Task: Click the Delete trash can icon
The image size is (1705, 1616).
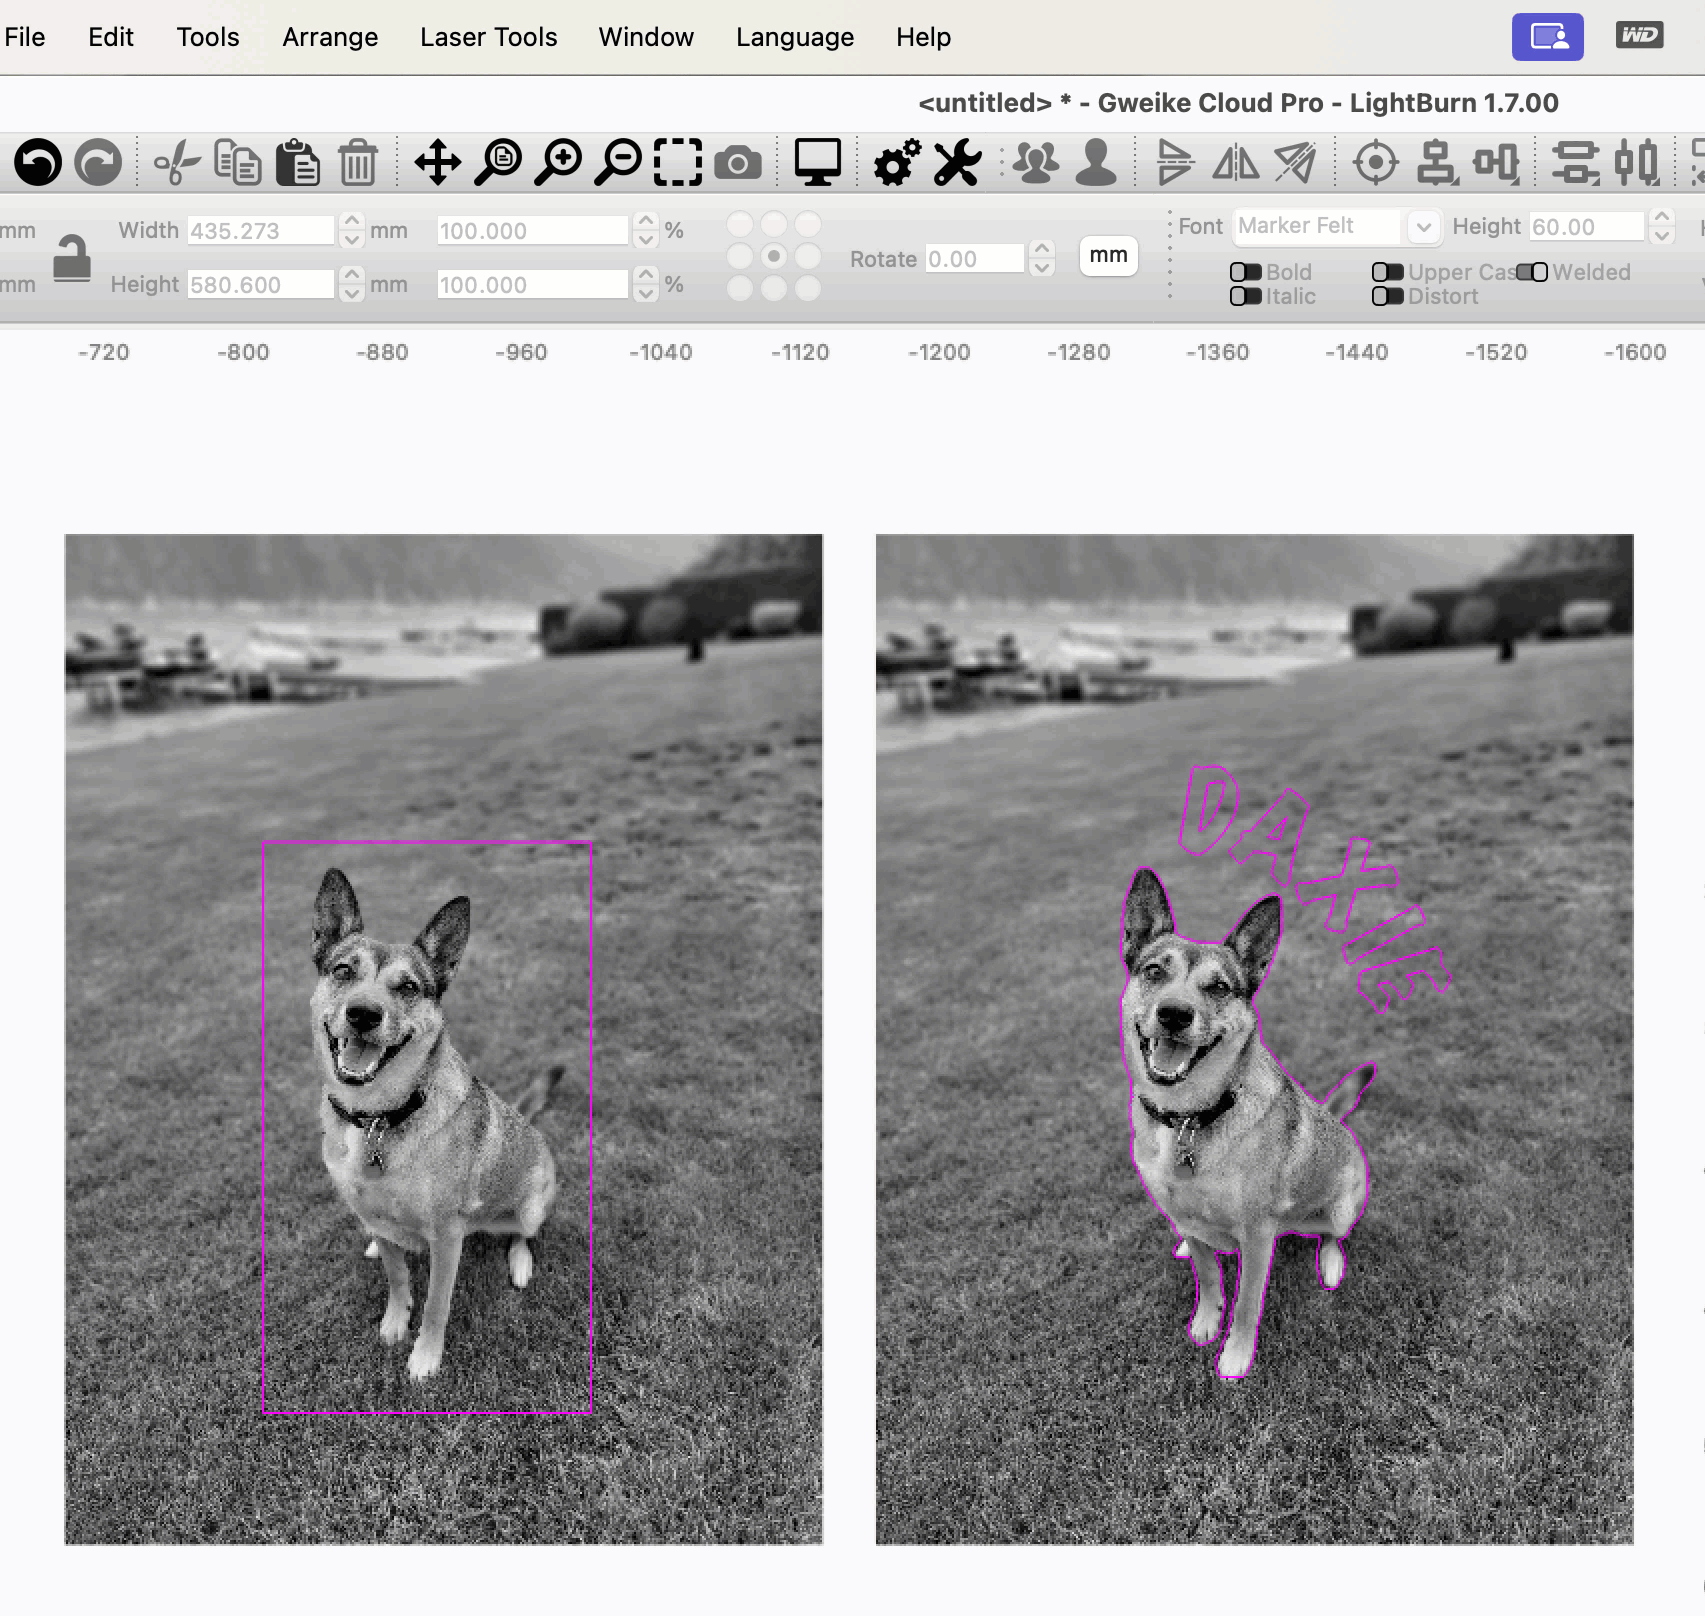Action: 357,162
